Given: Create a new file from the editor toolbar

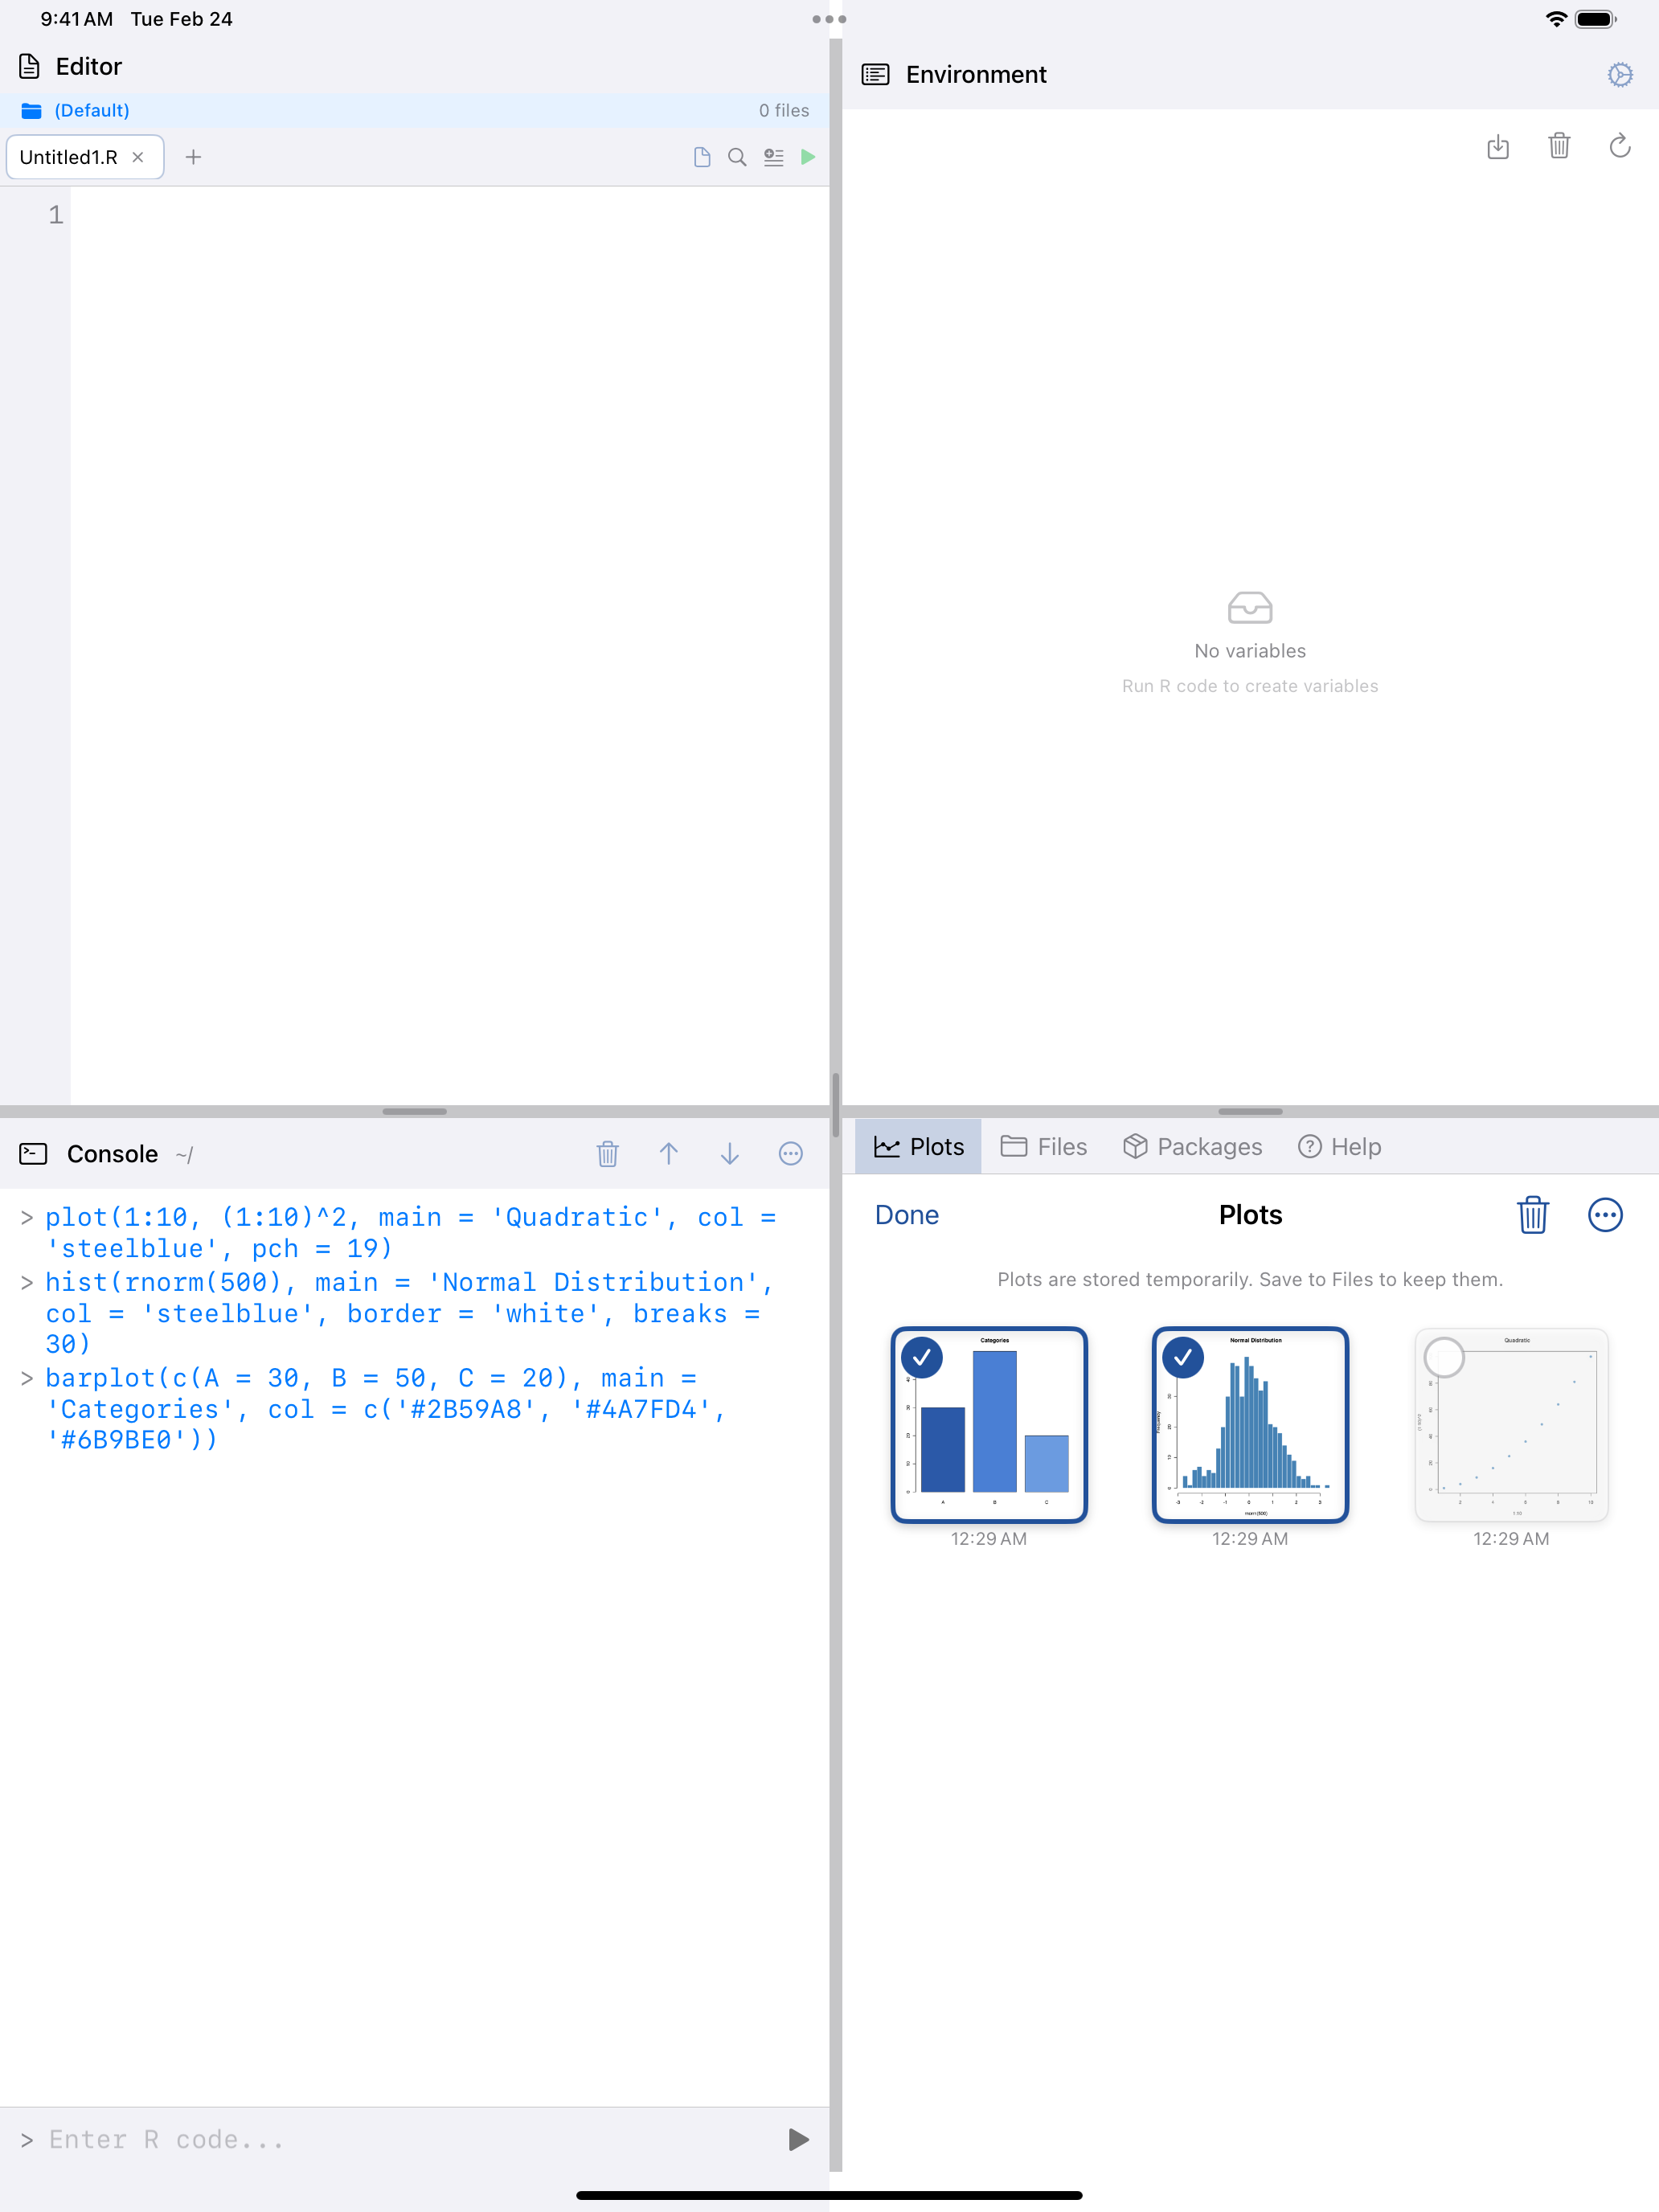Looking at the screenshot, I should point(701,157).
